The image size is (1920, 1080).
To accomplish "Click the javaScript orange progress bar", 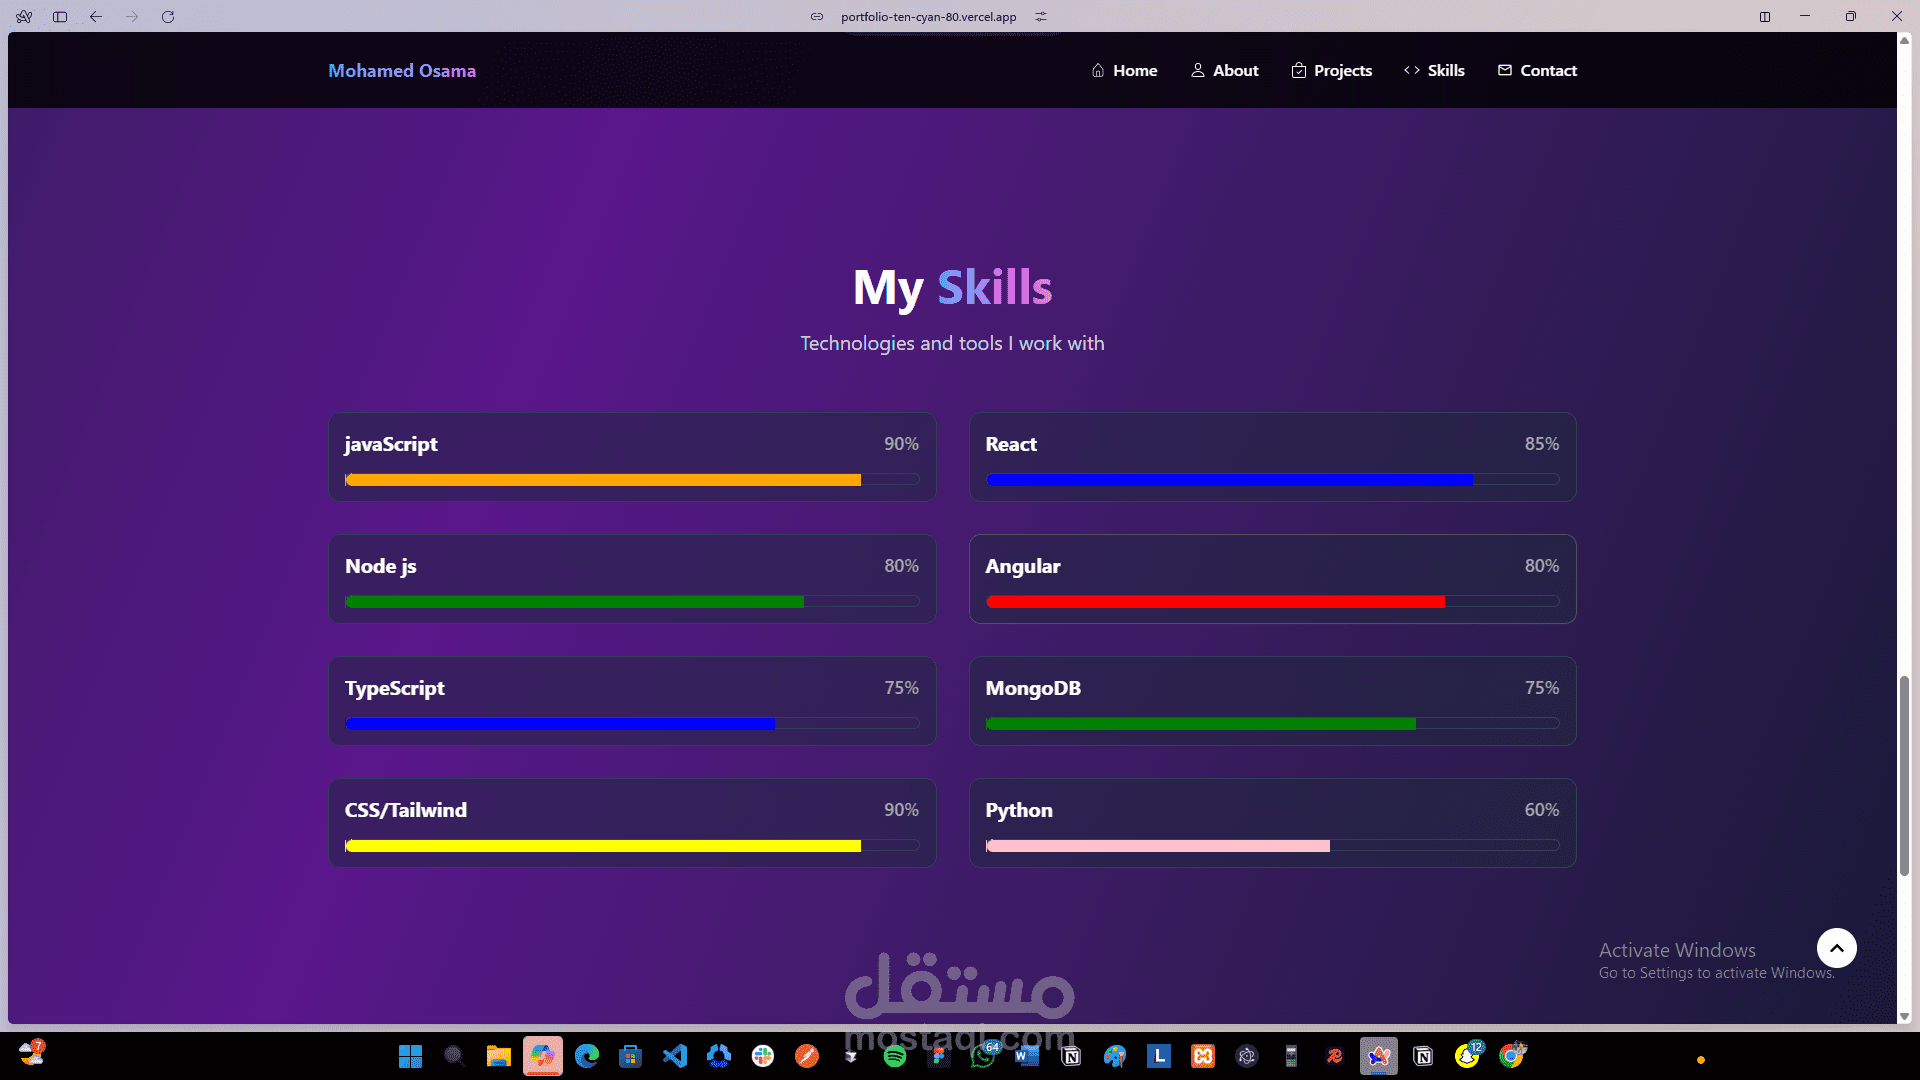I will click(x=603, y=480).
